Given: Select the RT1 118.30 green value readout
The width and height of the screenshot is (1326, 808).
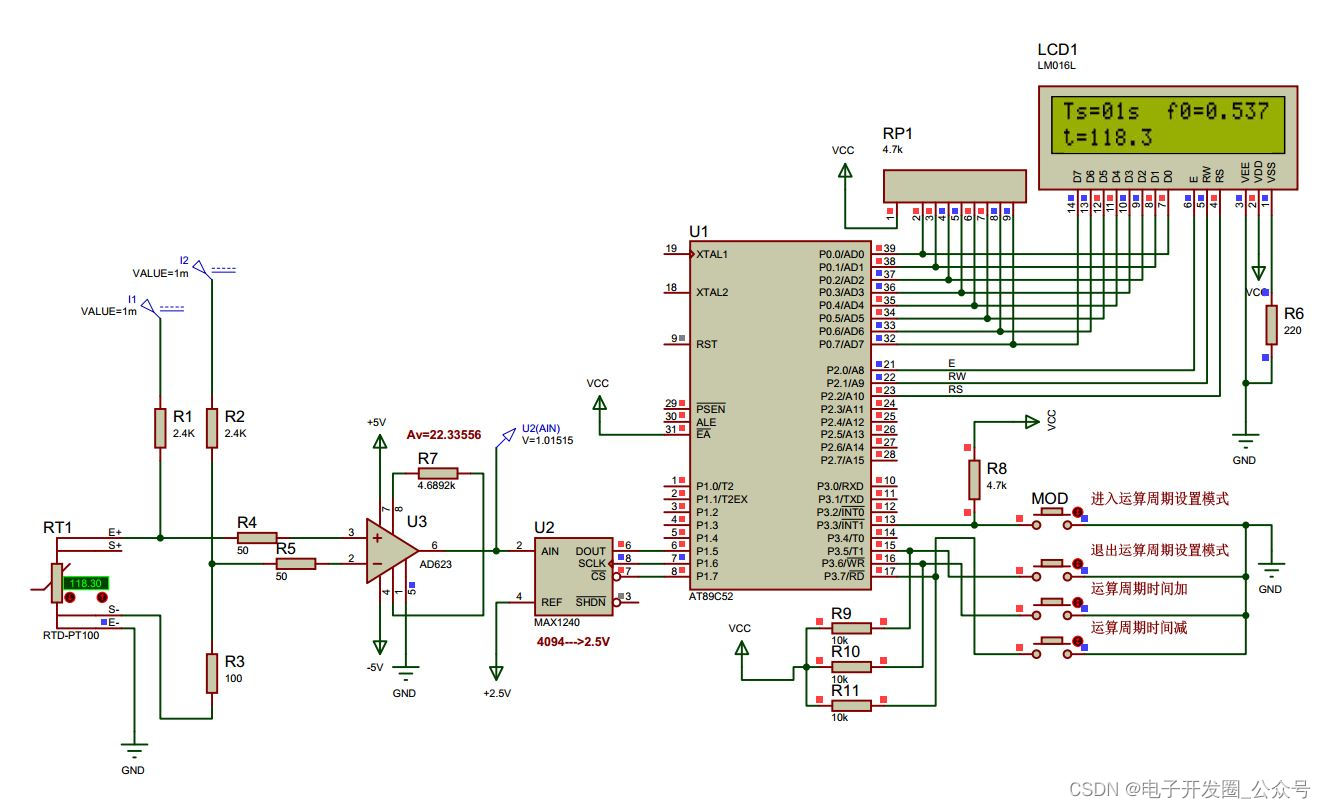Looking at the screenshot, I should tap(85, 582).
